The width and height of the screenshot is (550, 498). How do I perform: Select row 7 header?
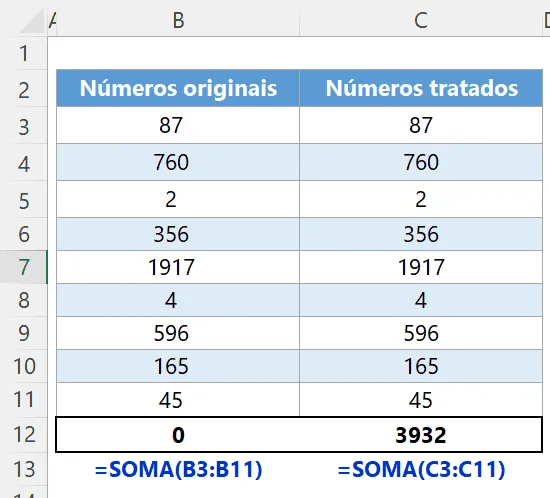[24, 267]
